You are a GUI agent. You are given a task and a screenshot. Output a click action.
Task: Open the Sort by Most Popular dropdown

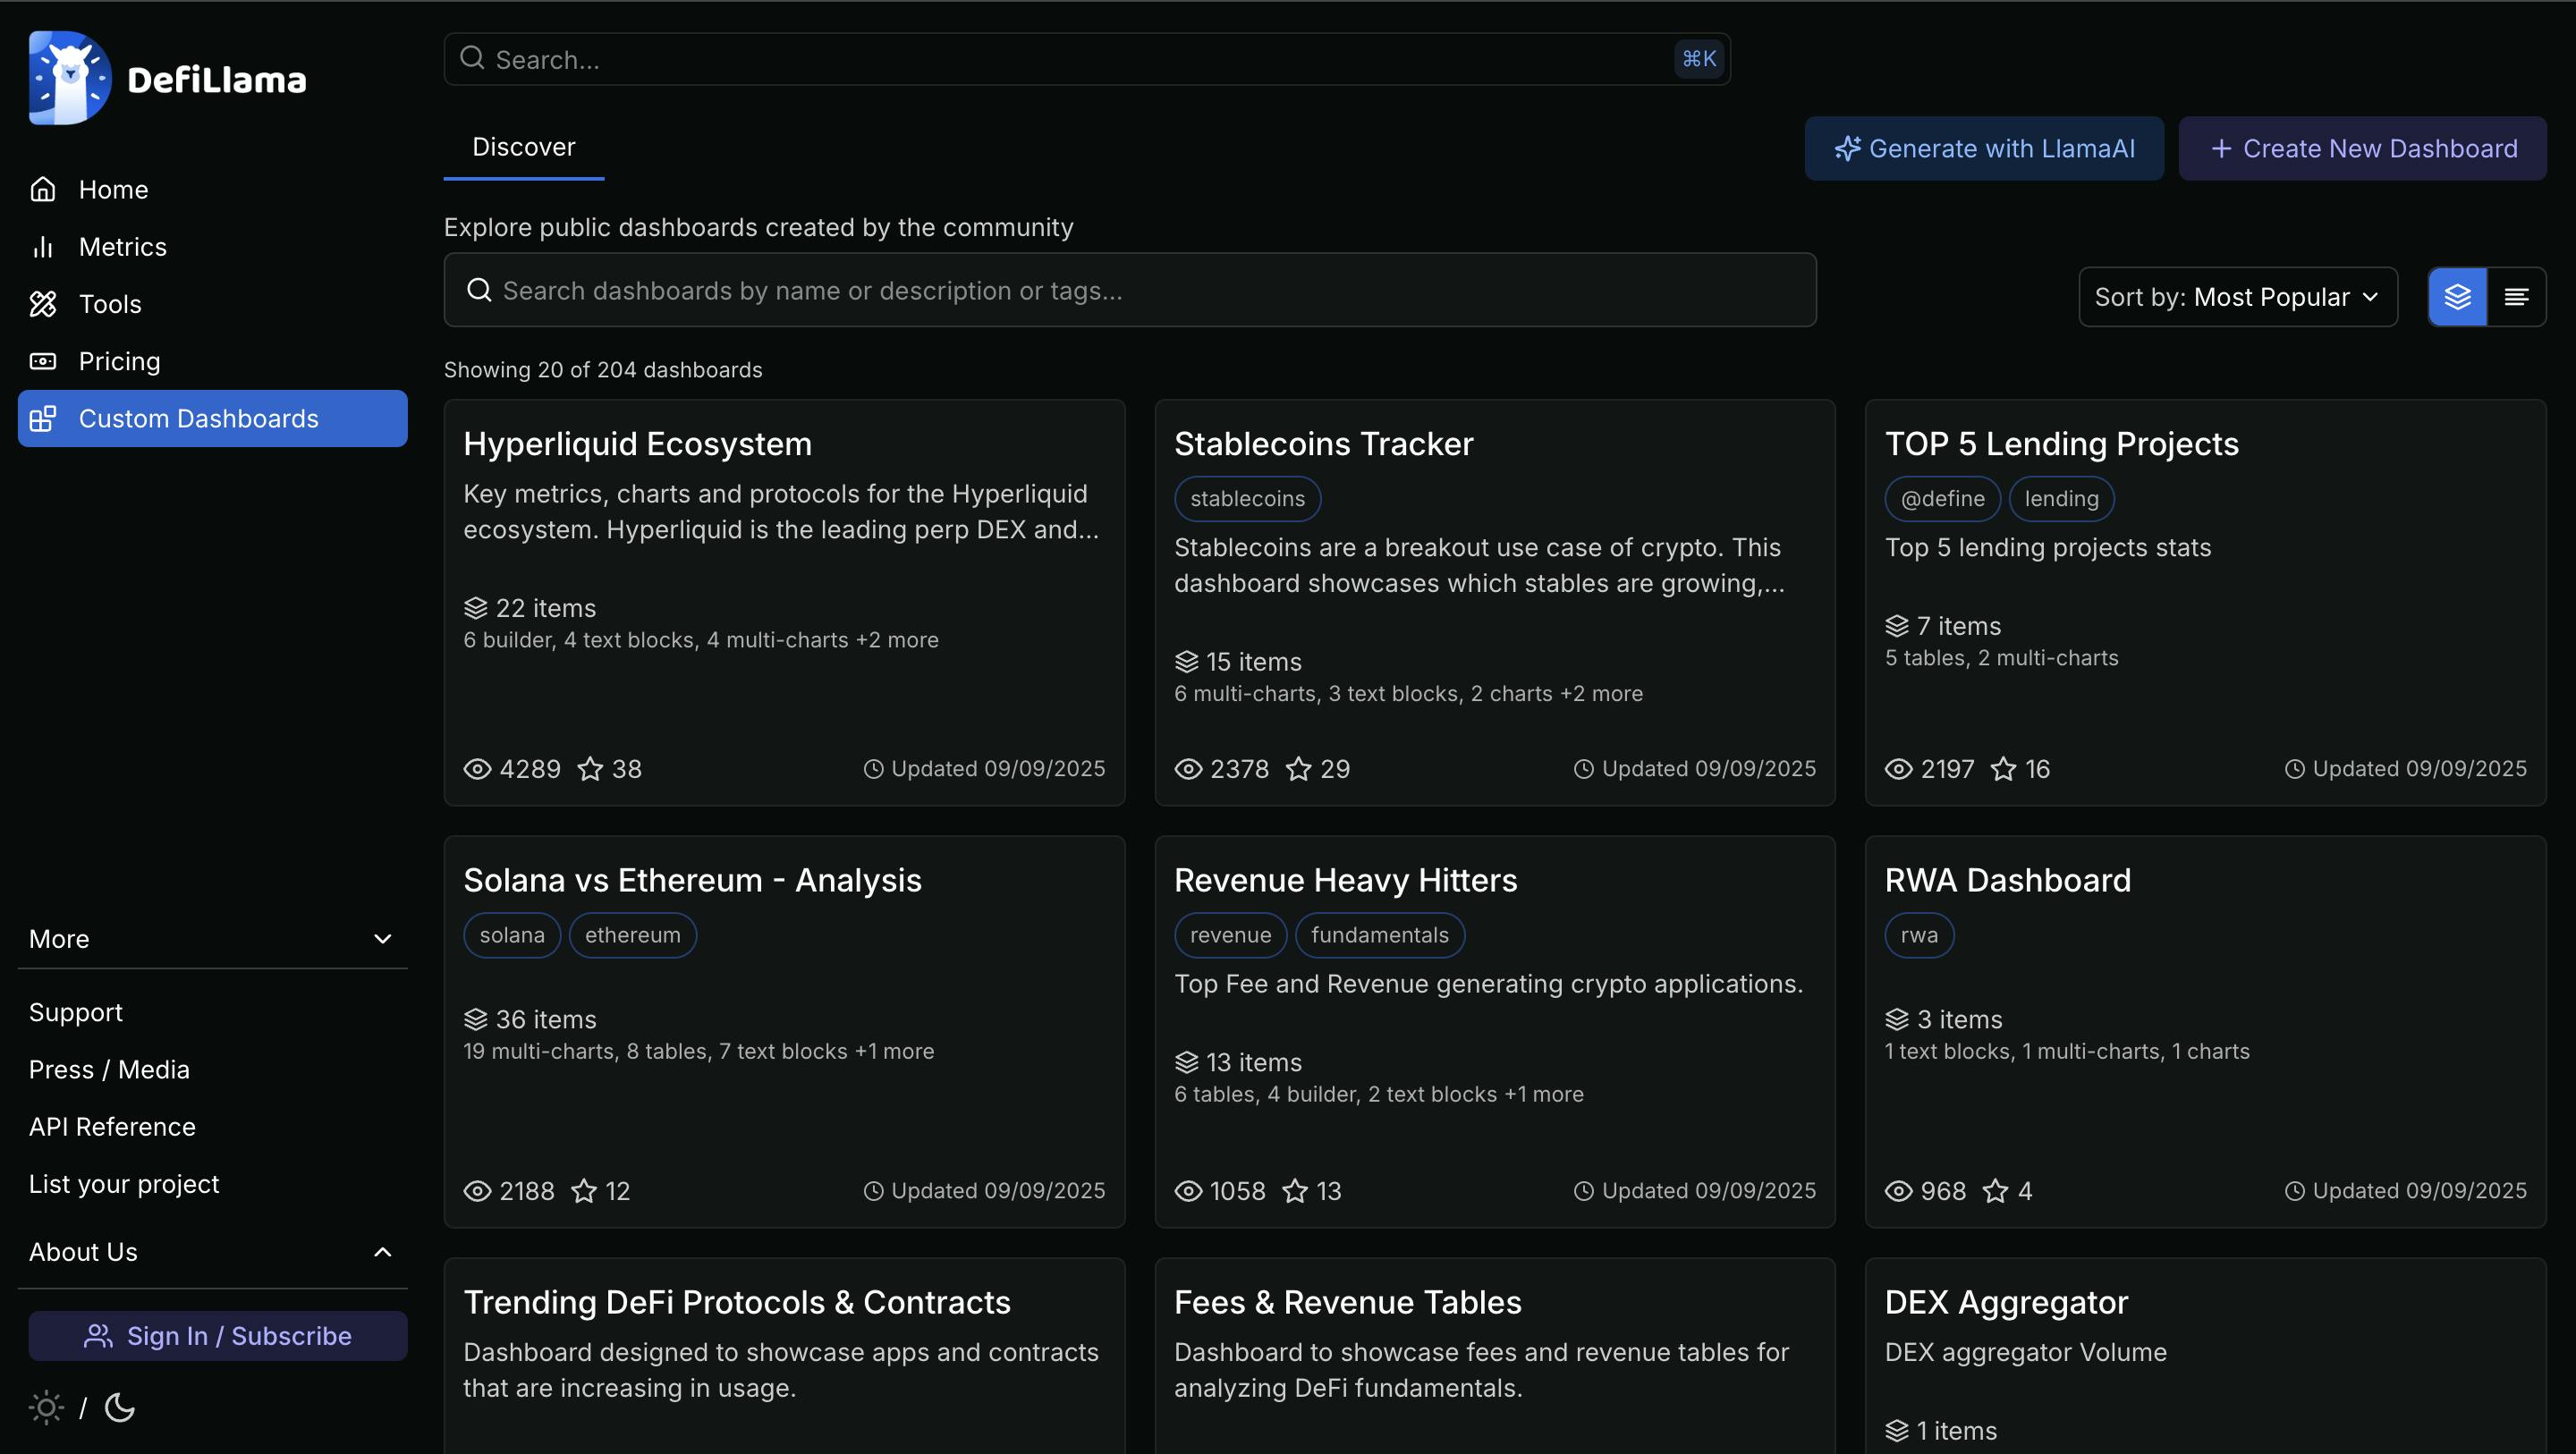click(x=2238, y=297)
